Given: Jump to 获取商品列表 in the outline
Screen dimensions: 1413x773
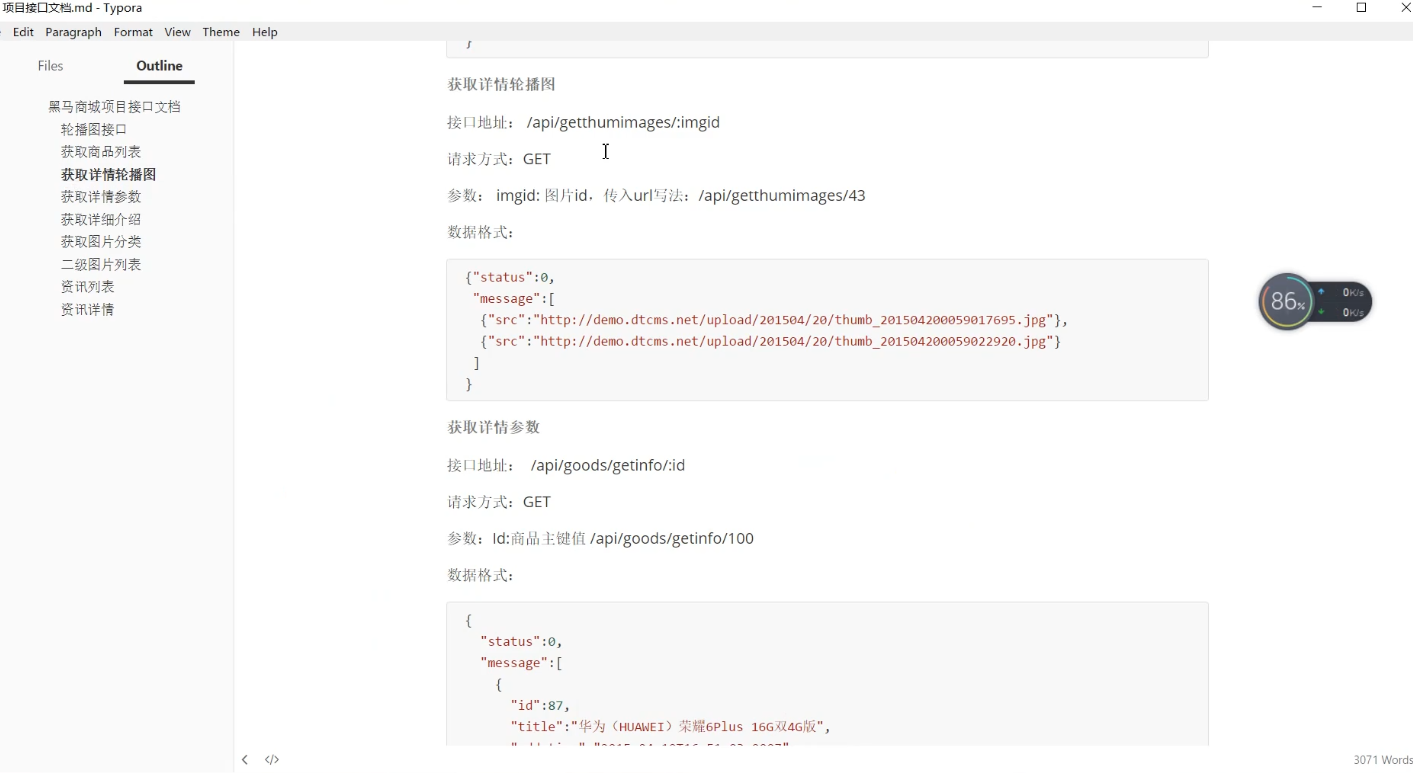Looking at the screenshot, I should pos(101,152).
